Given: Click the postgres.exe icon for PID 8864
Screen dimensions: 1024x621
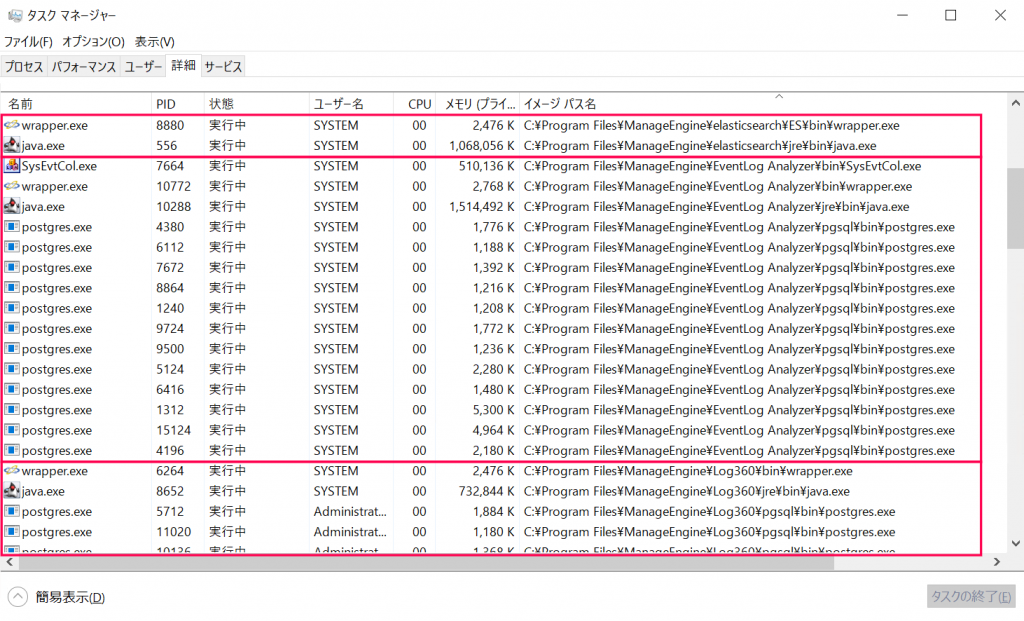Looking at the screenshot, I should pos(12,287).
